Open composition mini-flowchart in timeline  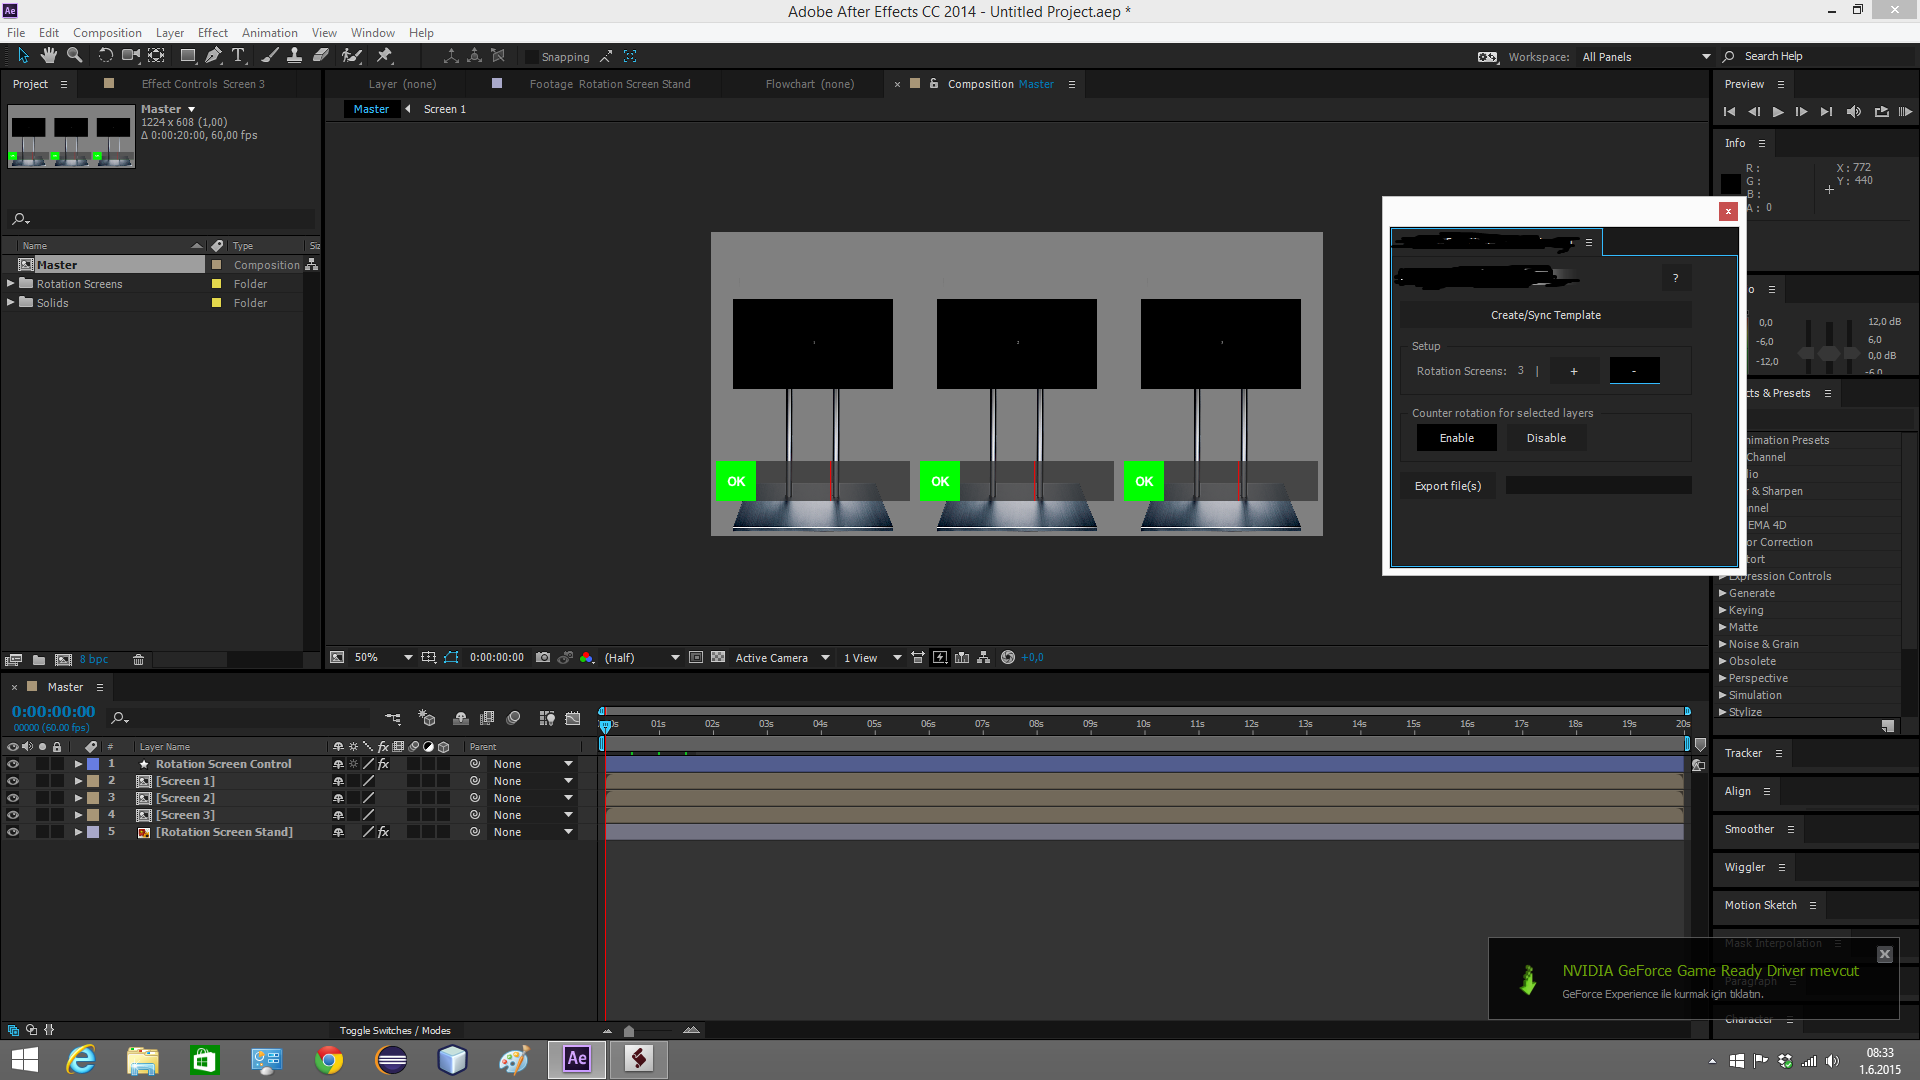coord(393,718)
